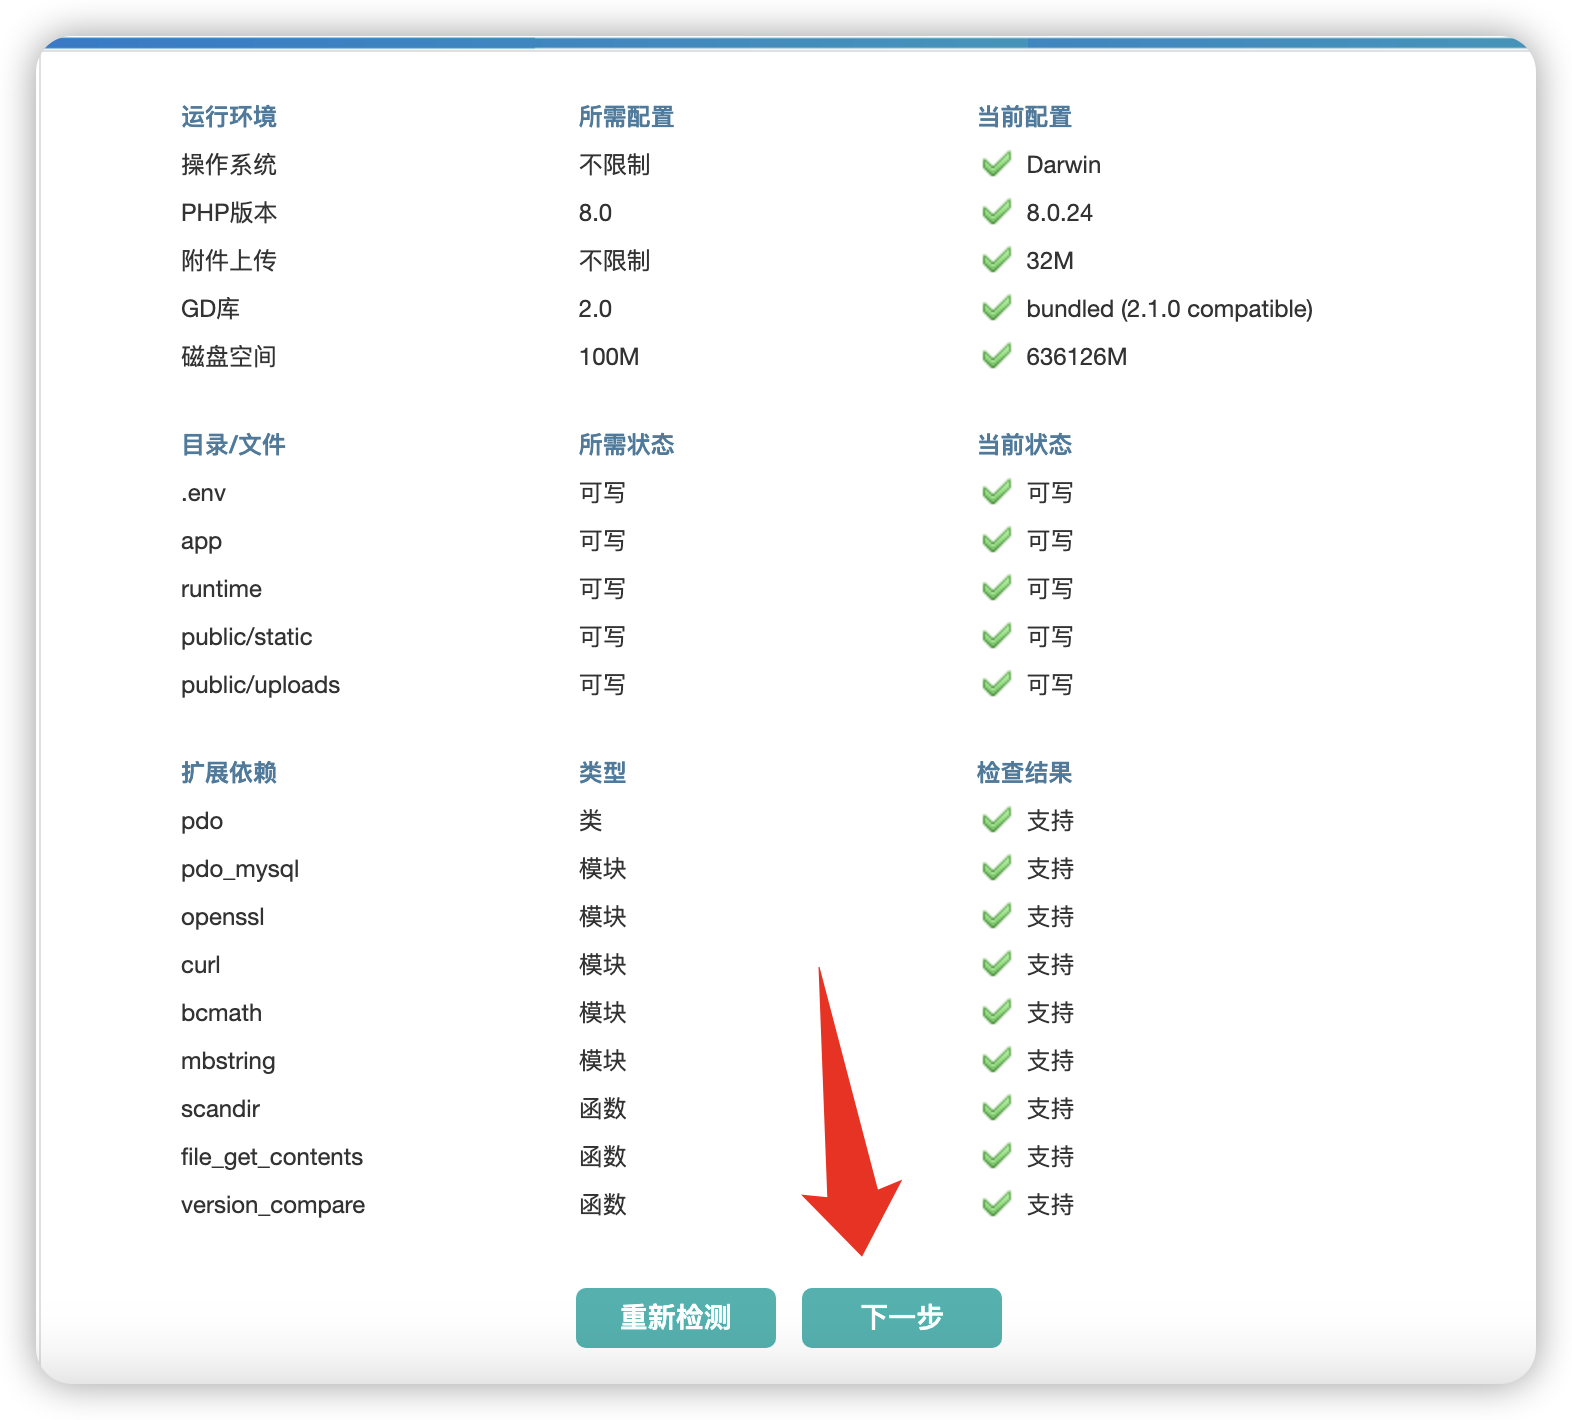This screenshot has width=1572, height=1420.
Task: Click the checkmark in the .env row
Action: (x=996, y=492)
